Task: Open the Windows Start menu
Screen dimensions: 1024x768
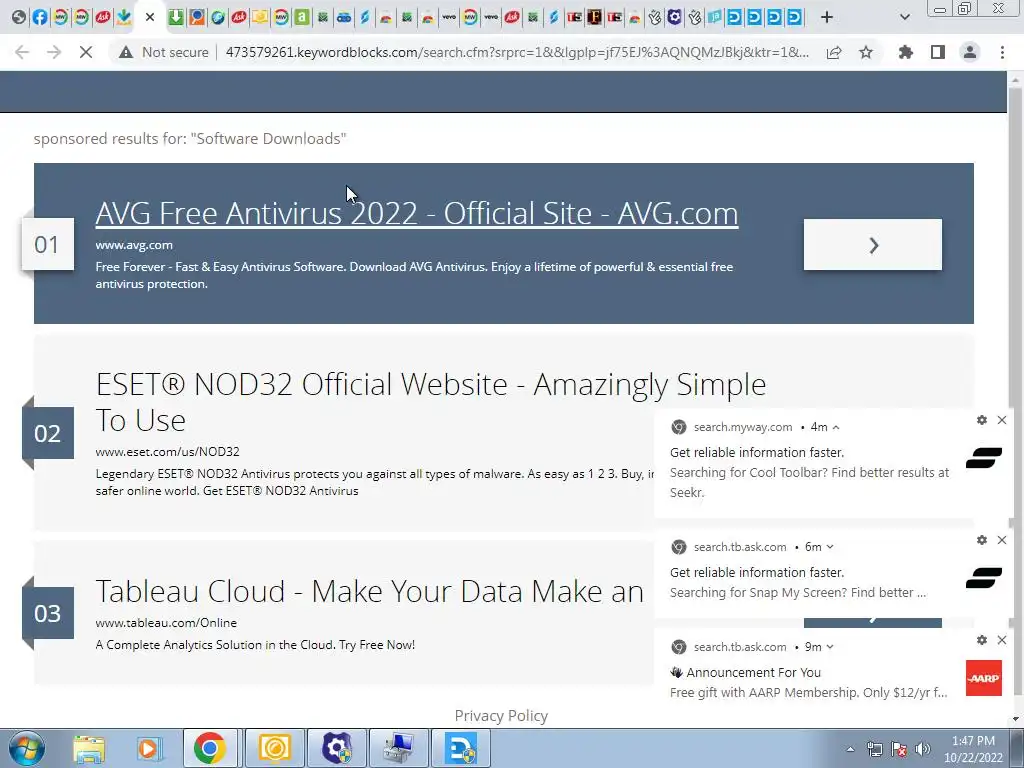Action: (27, 748)
